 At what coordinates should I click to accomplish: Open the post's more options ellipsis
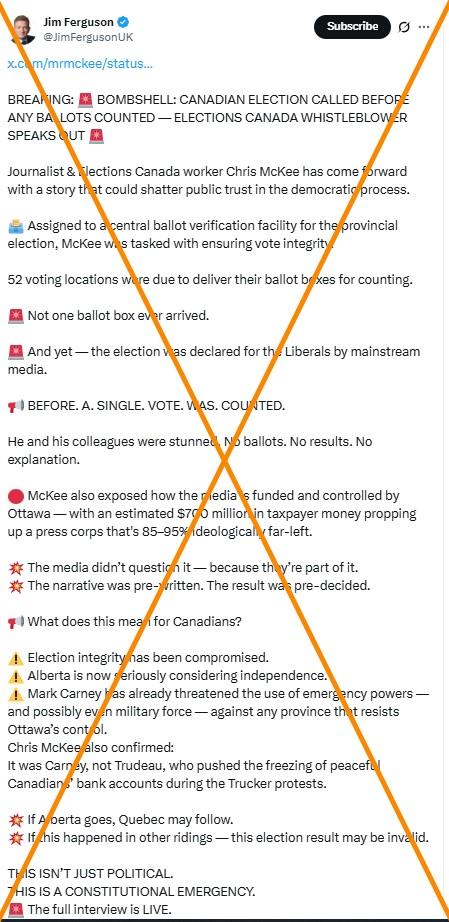click(424, 27)
